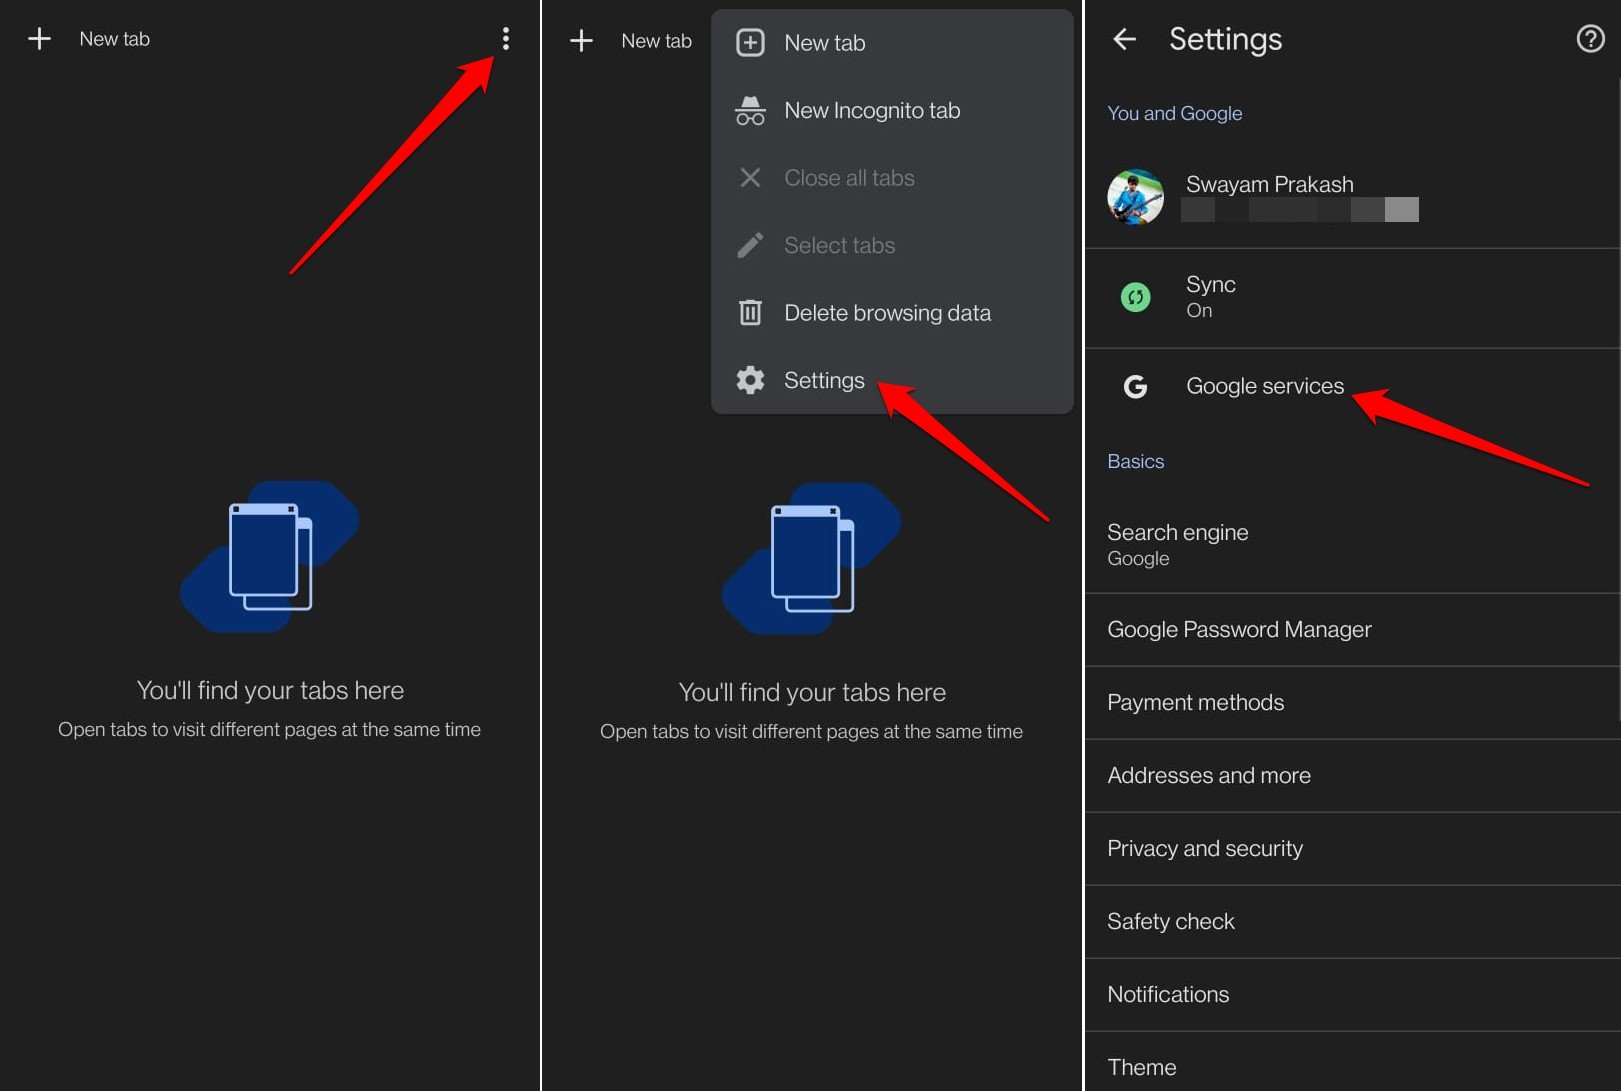Choose Select tabs menu entry
The height and width of the screenshot is (1091, 1621).
pyautogui.click(x=892, y=245)
